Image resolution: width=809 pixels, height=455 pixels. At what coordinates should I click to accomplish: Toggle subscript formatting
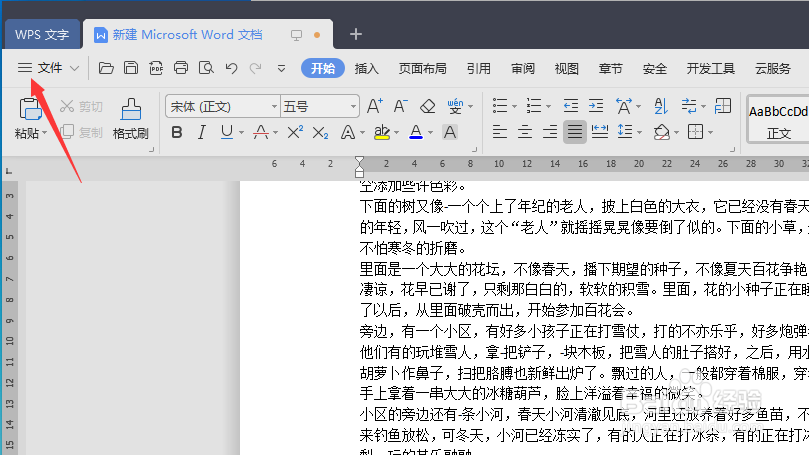coord(320,133)
